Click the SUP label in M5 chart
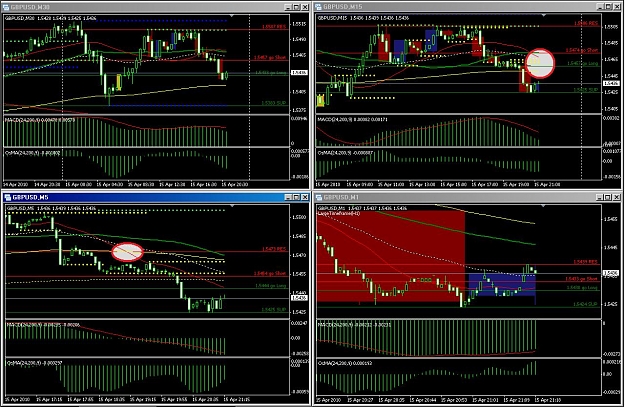 tap(274, 309)
